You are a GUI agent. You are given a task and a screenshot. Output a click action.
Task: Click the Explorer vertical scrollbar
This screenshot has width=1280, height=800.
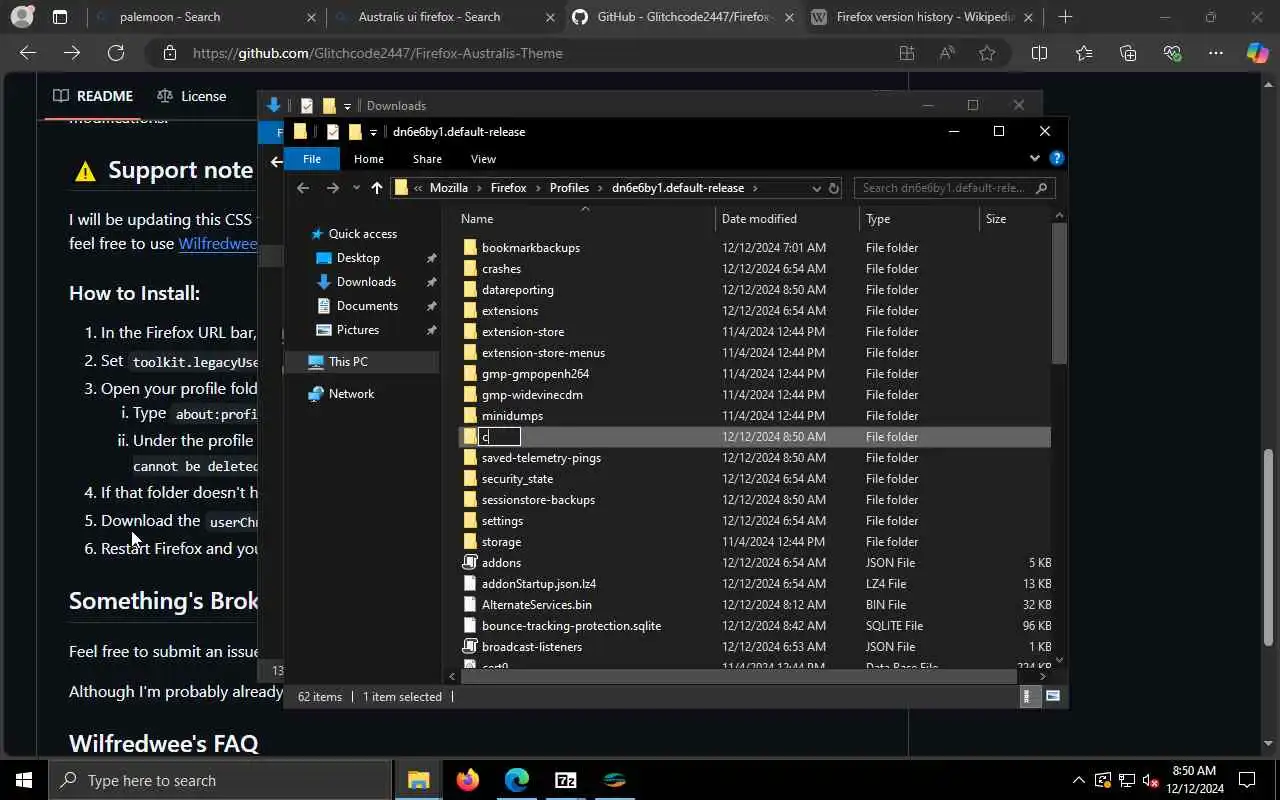pyautogui.click(x=1059, y=293)
